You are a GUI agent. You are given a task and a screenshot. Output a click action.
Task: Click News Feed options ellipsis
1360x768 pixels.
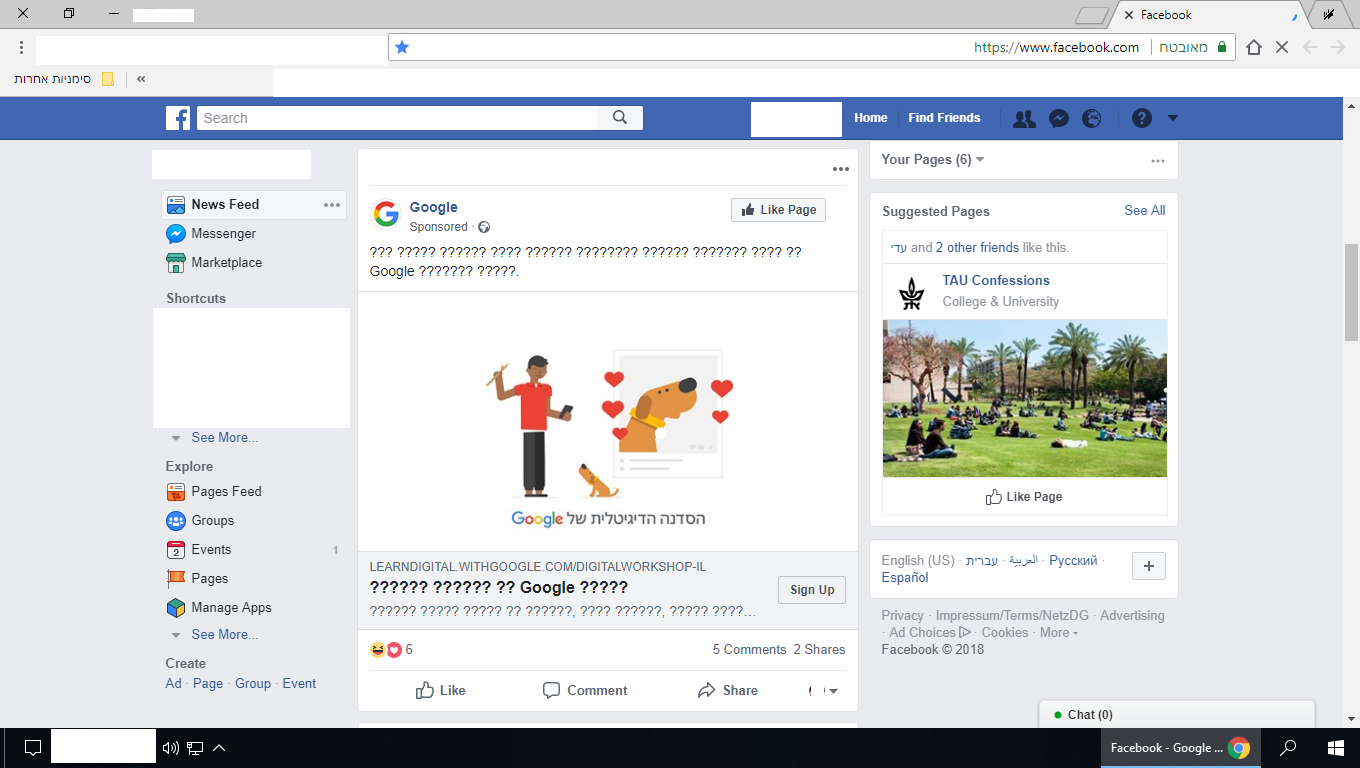(332, 205)
